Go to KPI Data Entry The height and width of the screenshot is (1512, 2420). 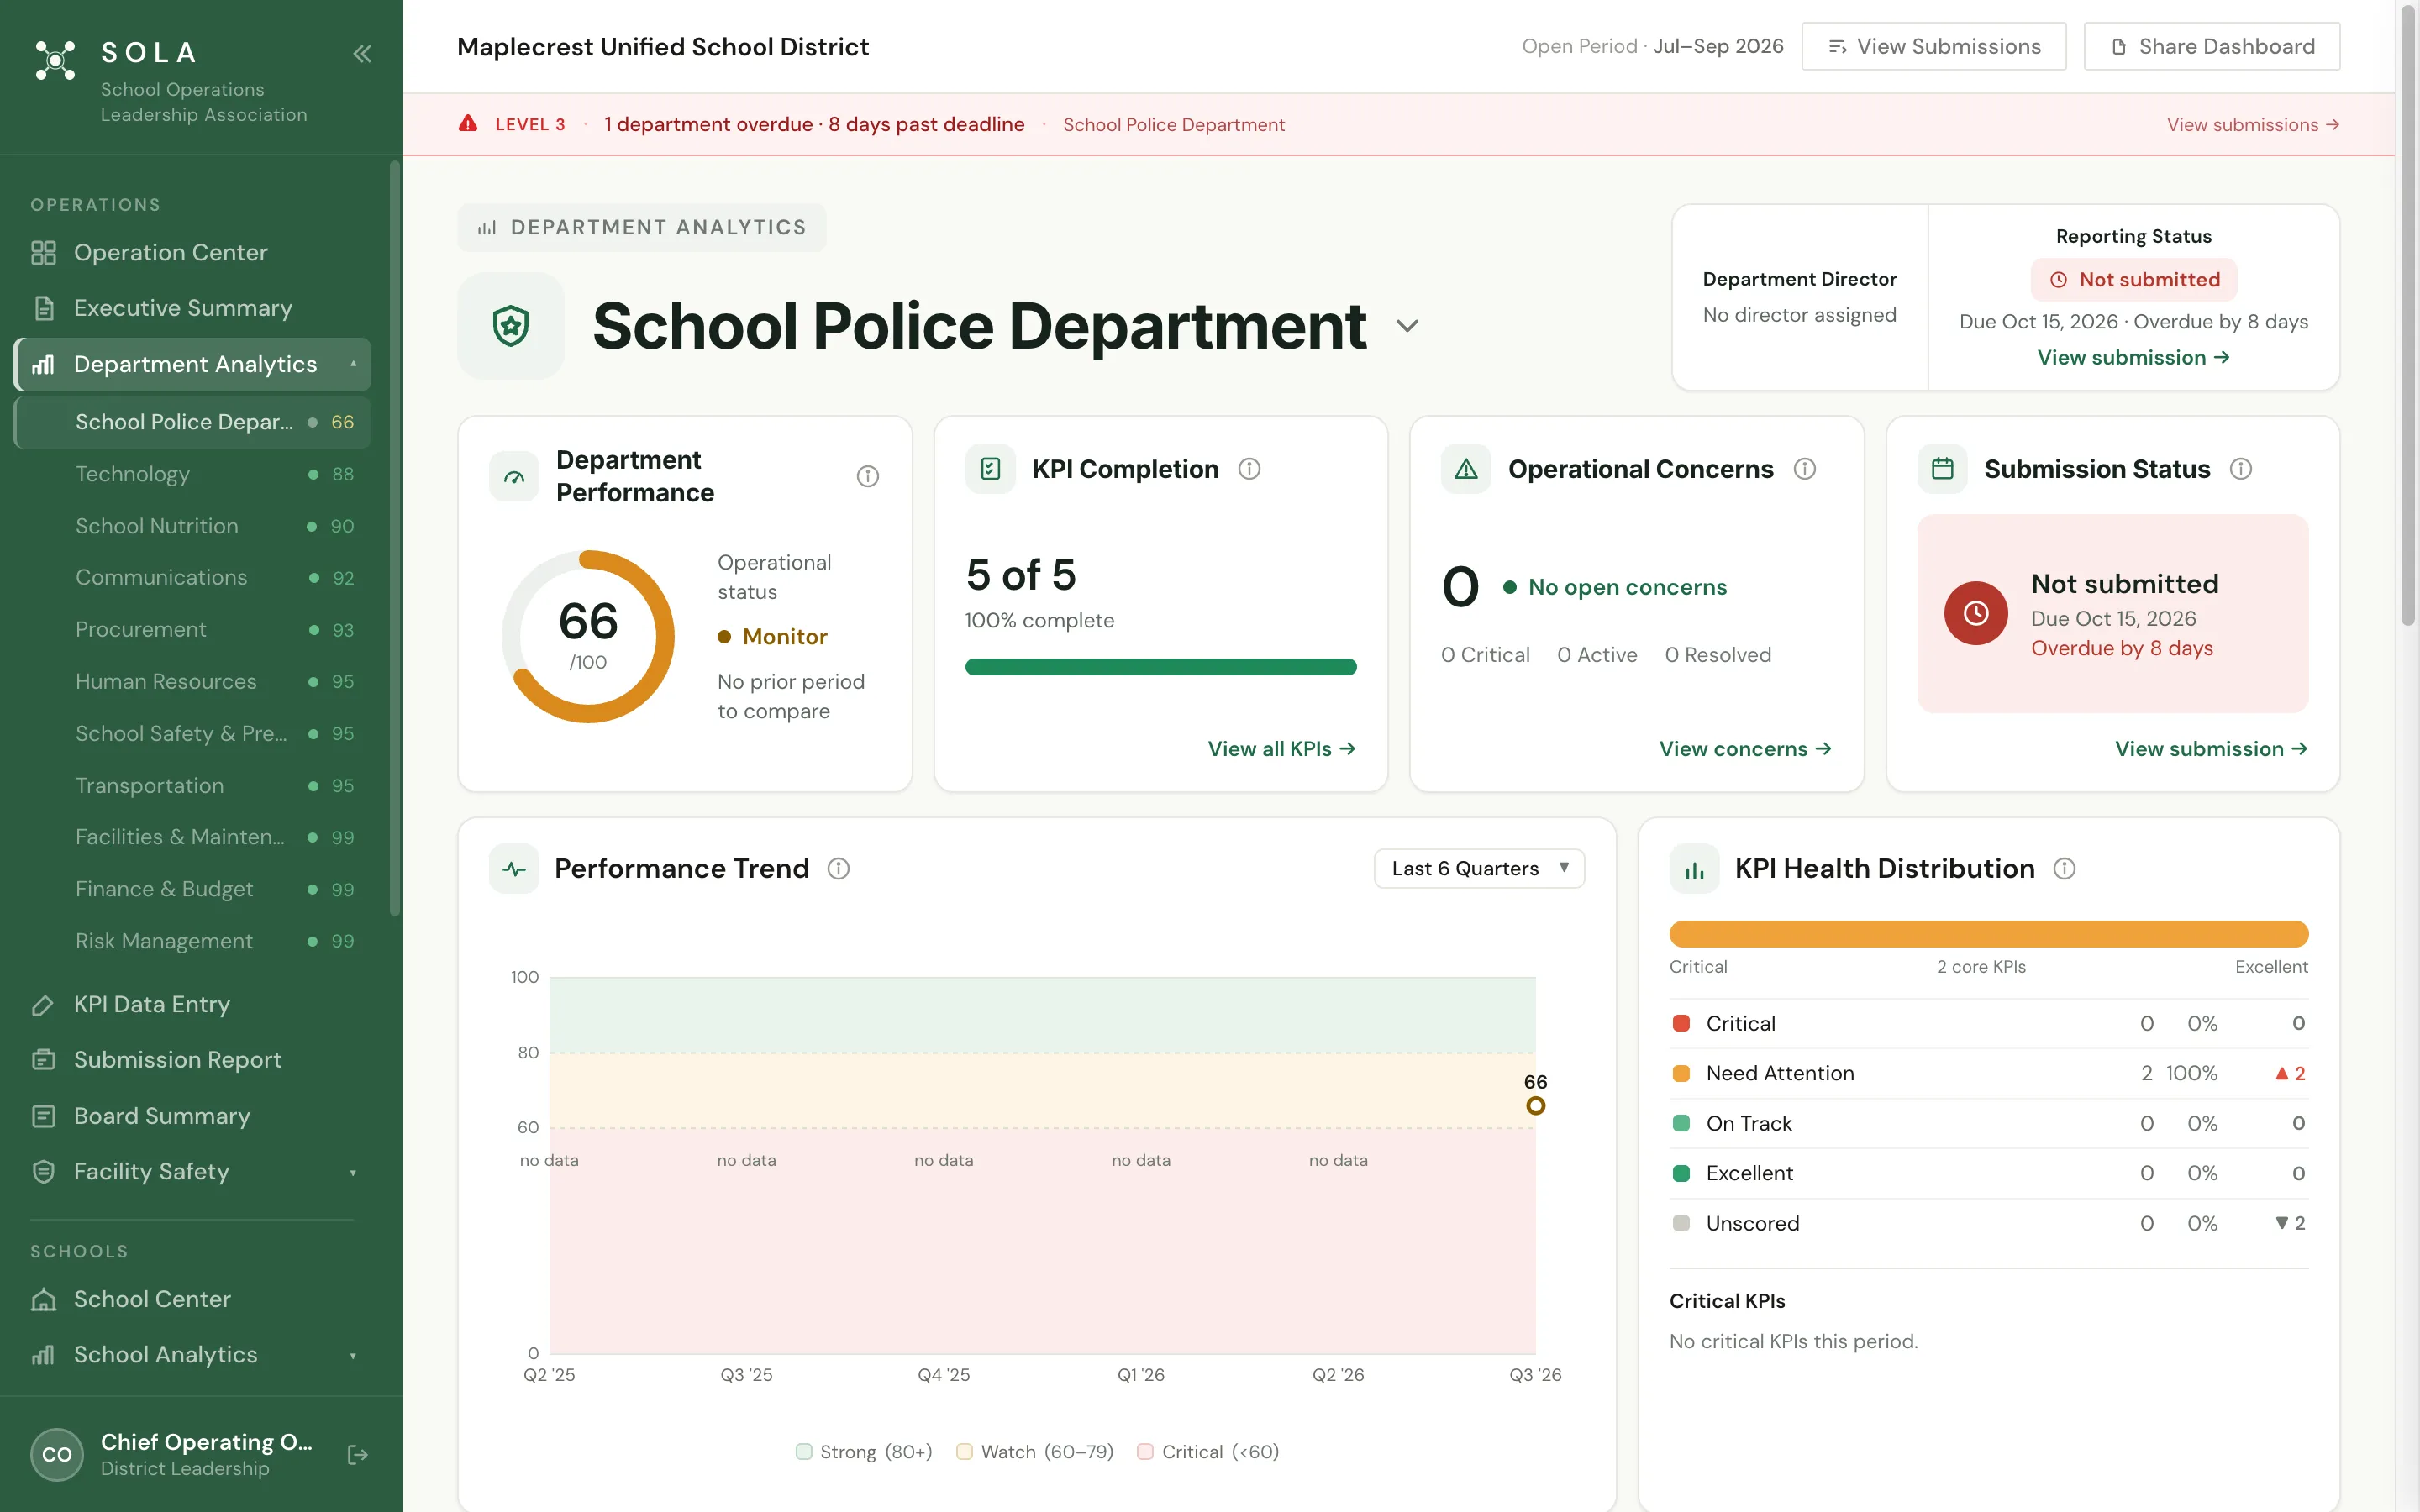193,1004
